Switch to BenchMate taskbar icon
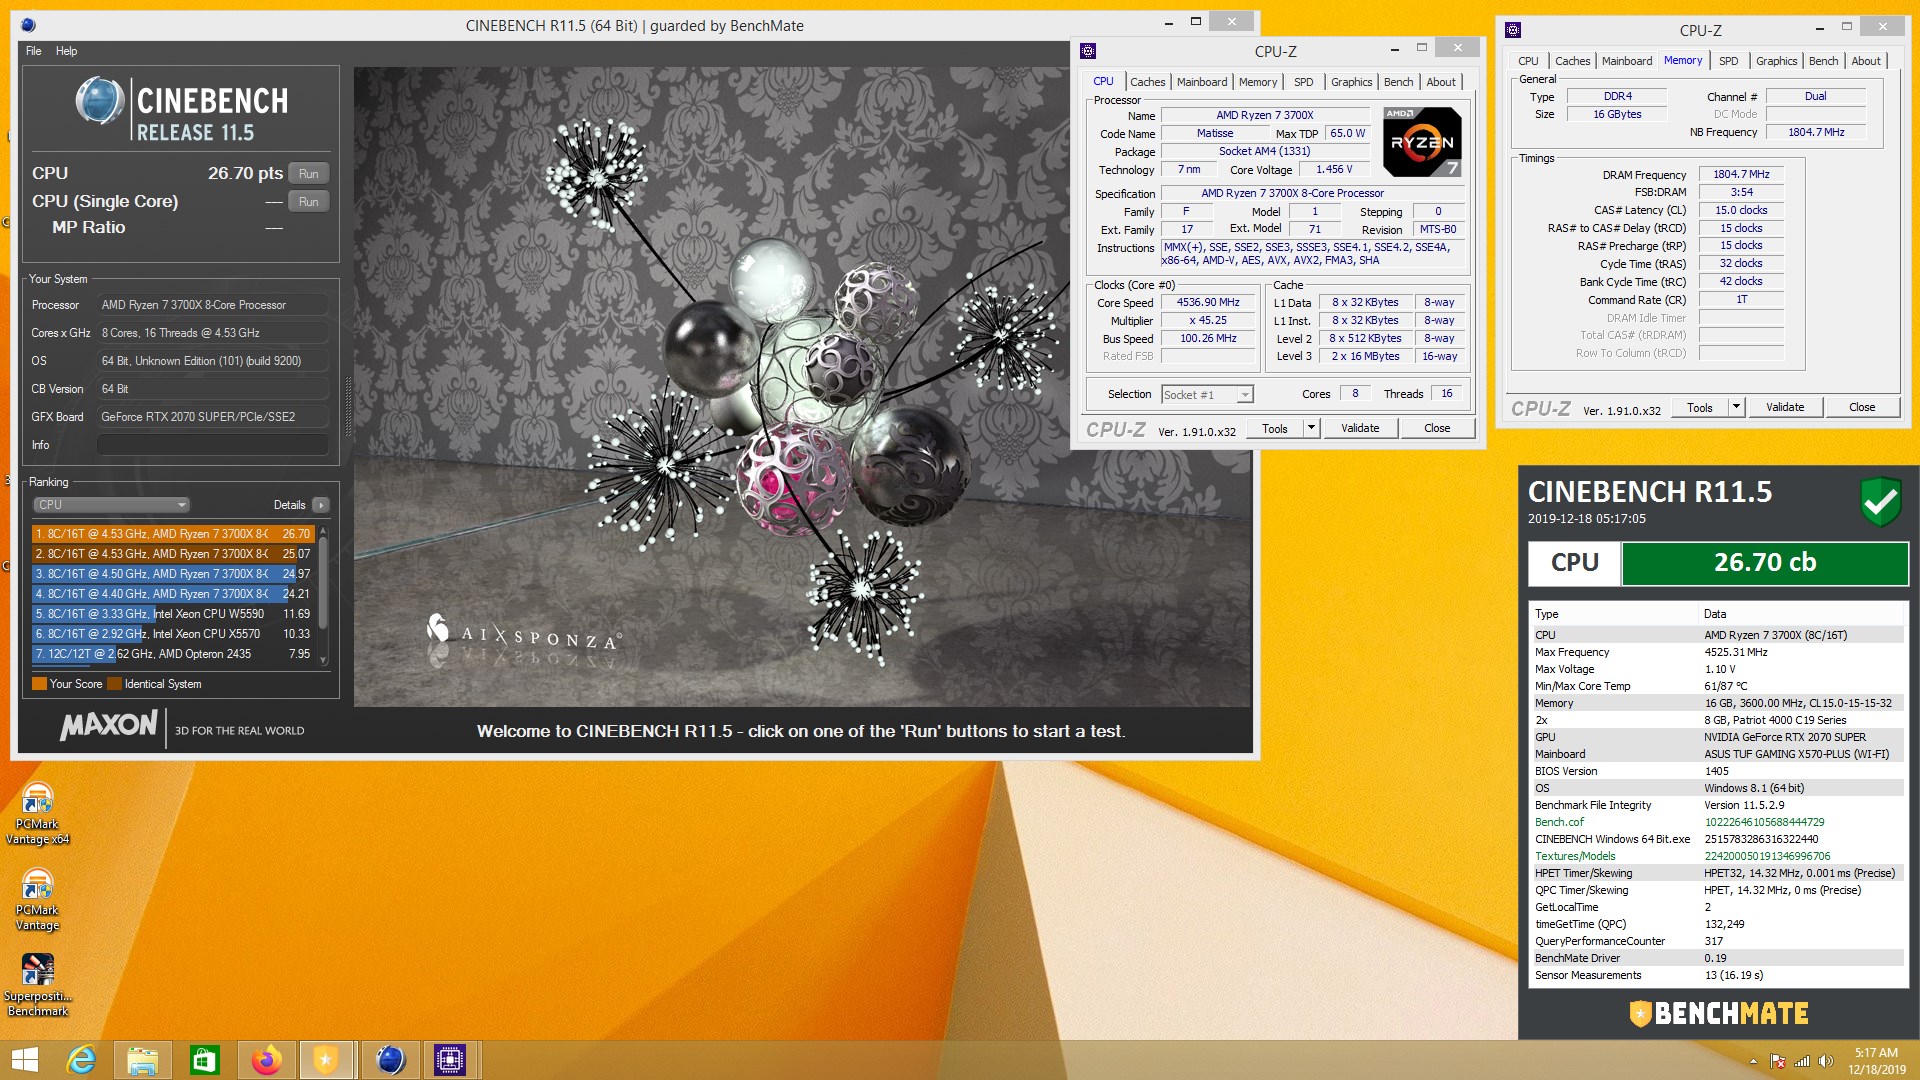Image resolution: width=1920 pixels, height=1080 pixels. (x=326, y=1060)
